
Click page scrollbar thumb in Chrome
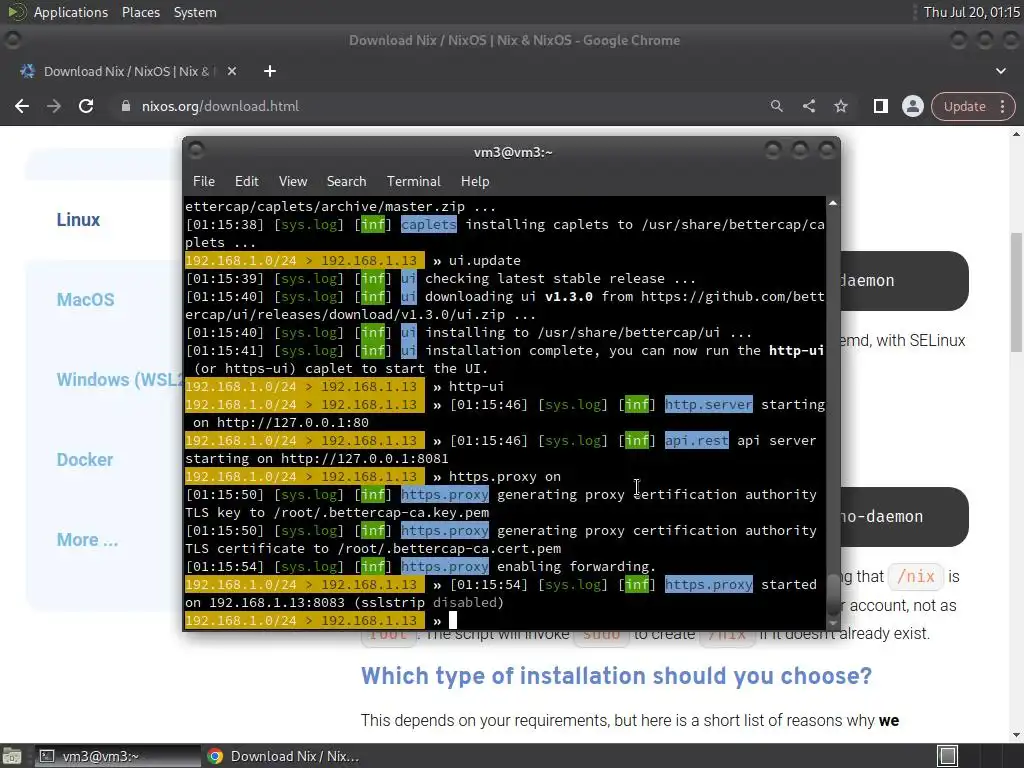(1016, 293)
